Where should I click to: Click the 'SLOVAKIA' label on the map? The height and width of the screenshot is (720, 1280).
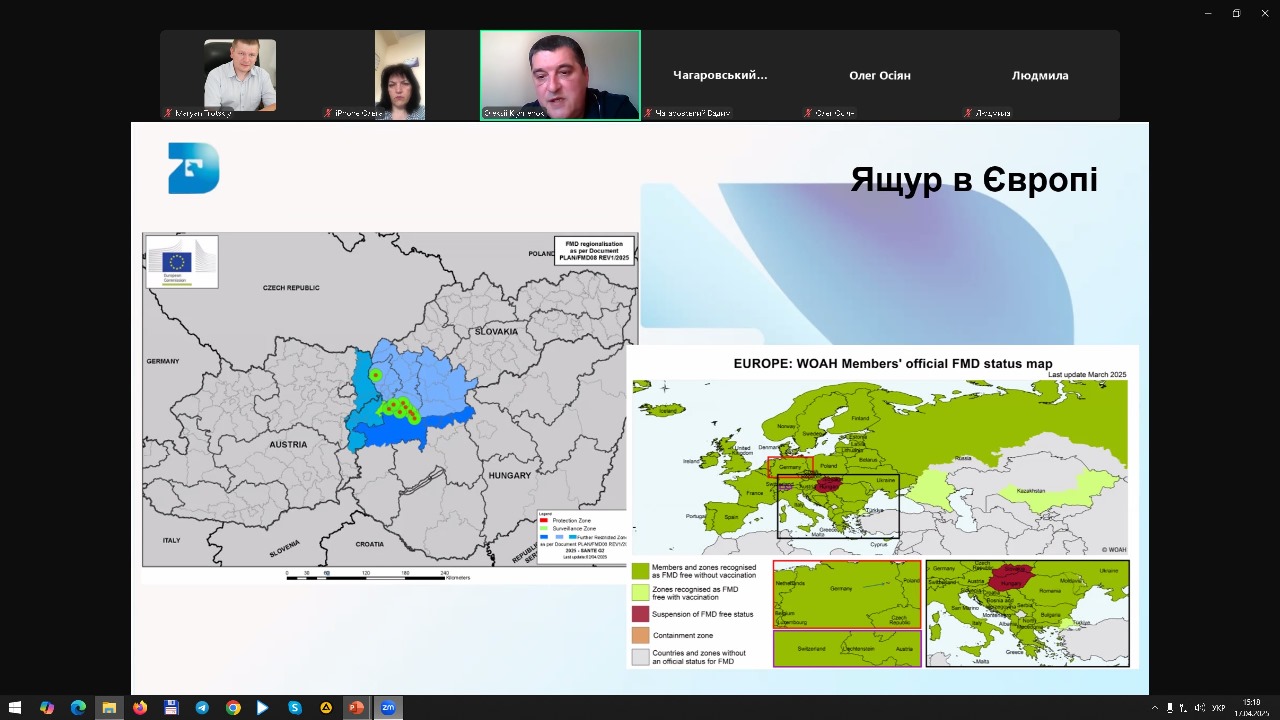[496, 331]
